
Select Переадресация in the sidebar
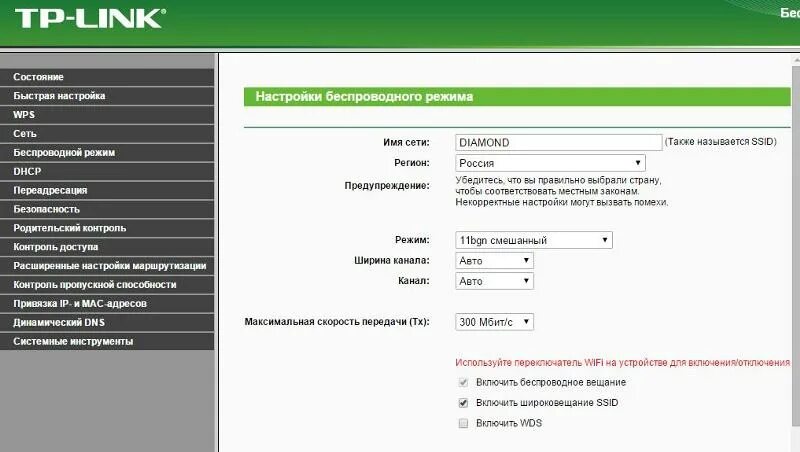107,190
